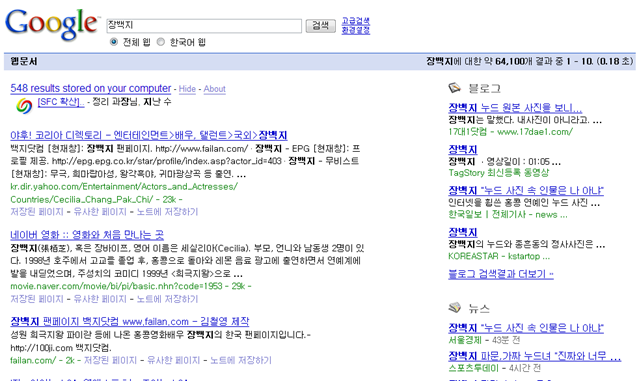Screen dimensions: 639x381
Task: Open the blog link '누드 사진 속 인물은 나 아냐'
Action: coord(526,191)
